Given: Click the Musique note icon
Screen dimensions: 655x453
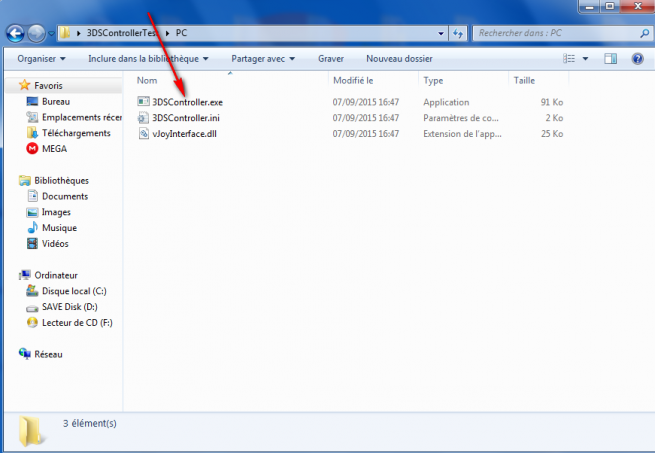Looking at the screenshot, I should coord(32,227).
